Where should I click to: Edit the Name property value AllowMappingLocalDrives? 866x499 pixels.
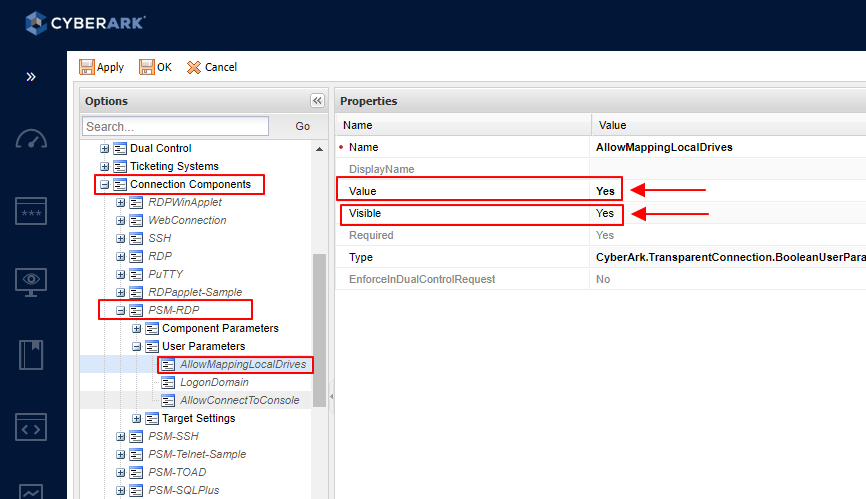click(x=664, y=147)
